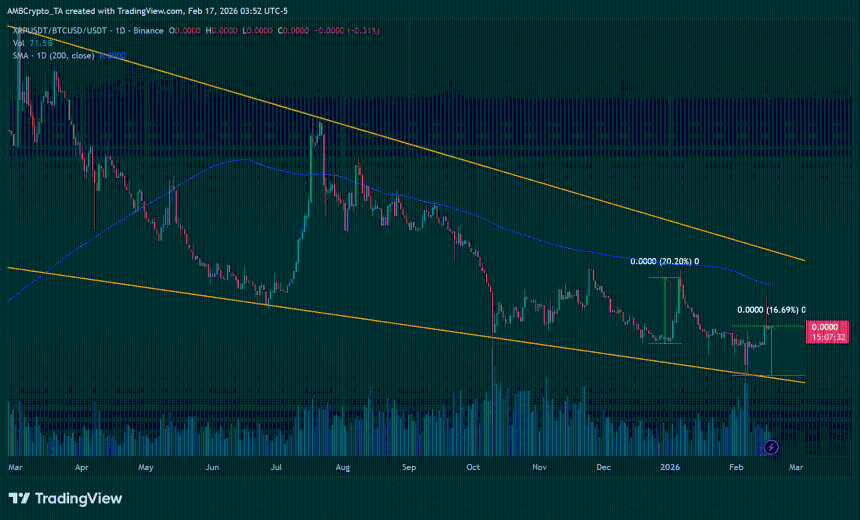The width and height of the screenshot is (860, 520).
Task: Click the Feb label on time axis
Action: (x=736, y=467)
